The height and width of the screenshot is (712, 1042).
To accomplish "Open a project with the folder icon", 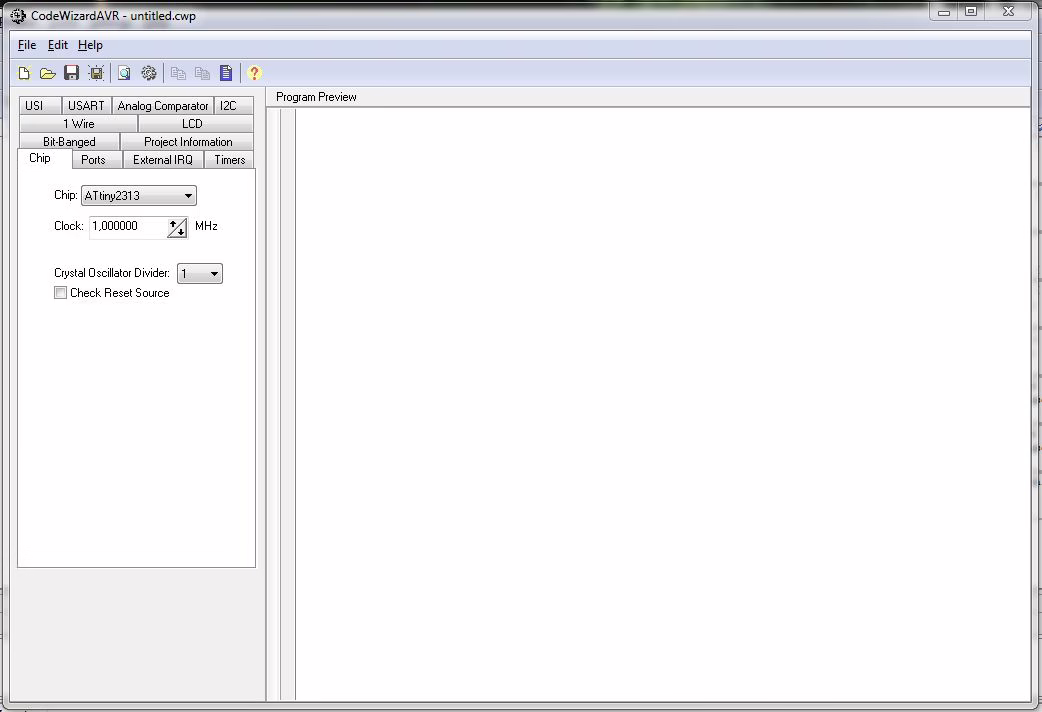I will coord(47,73).
